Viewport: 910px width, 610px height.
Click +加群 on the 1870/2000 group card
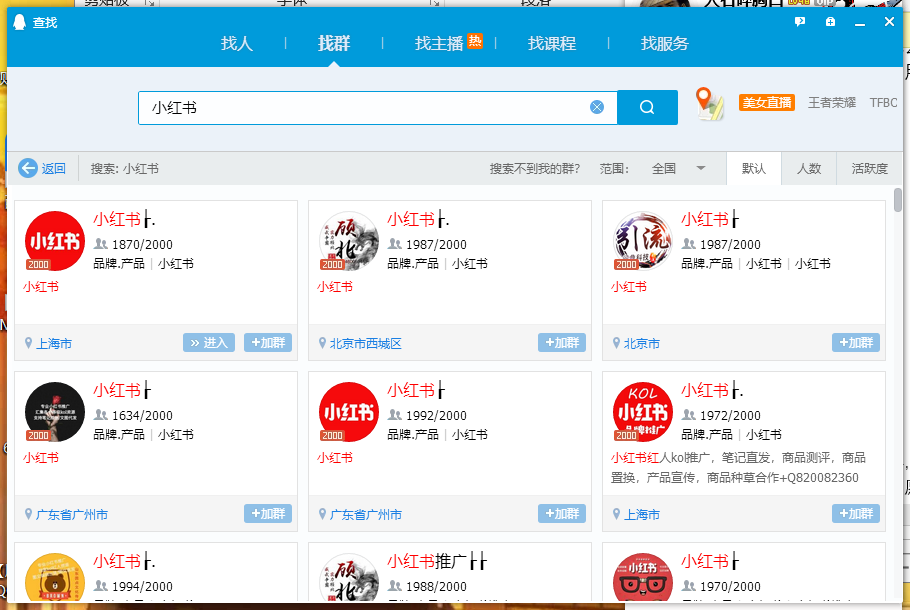pos(268,342)
